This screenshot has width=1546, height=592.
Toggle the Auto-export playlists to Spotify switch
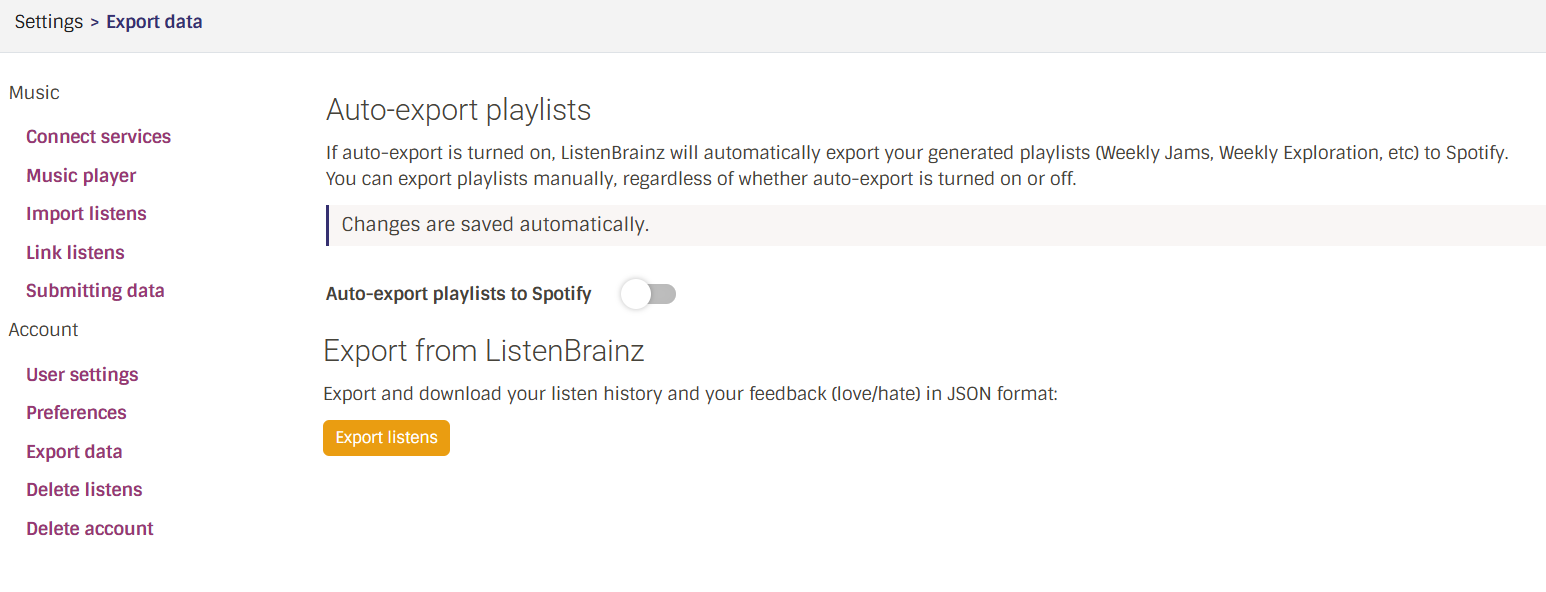click(x=648, y=294)
